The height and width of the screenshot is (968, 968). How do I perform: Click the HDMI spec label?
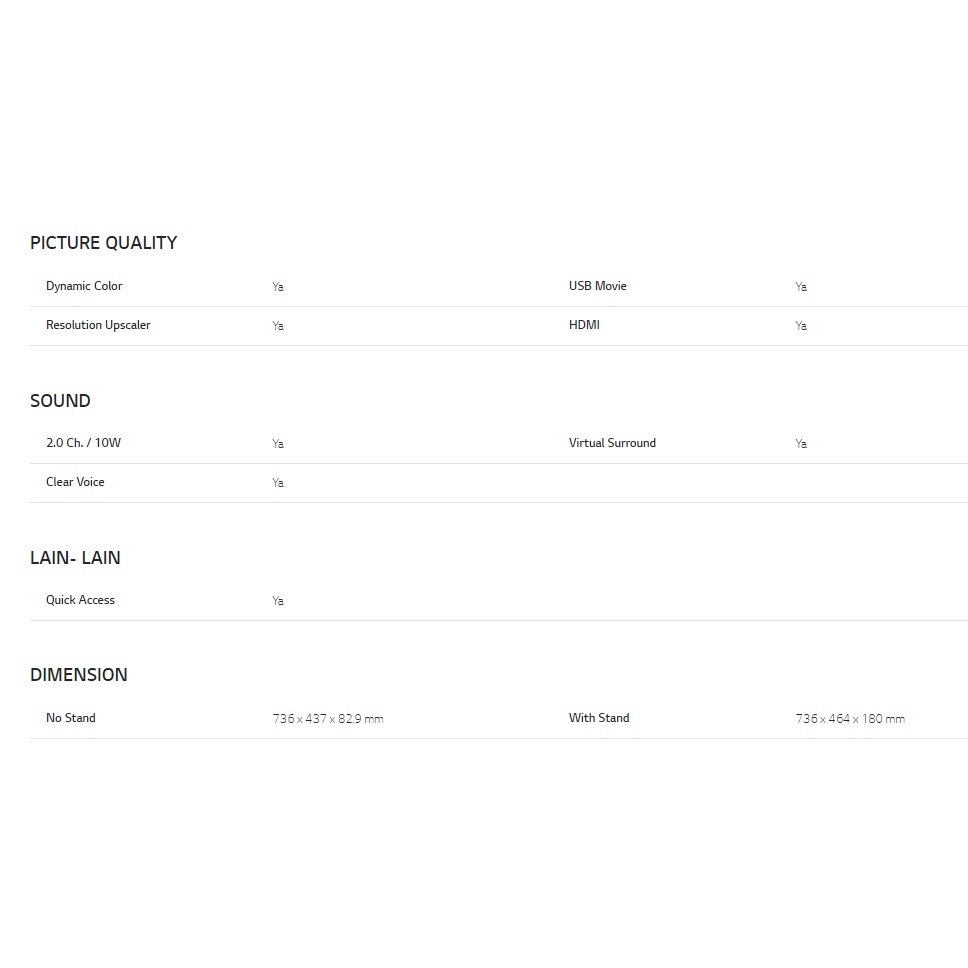click(584, 325)
